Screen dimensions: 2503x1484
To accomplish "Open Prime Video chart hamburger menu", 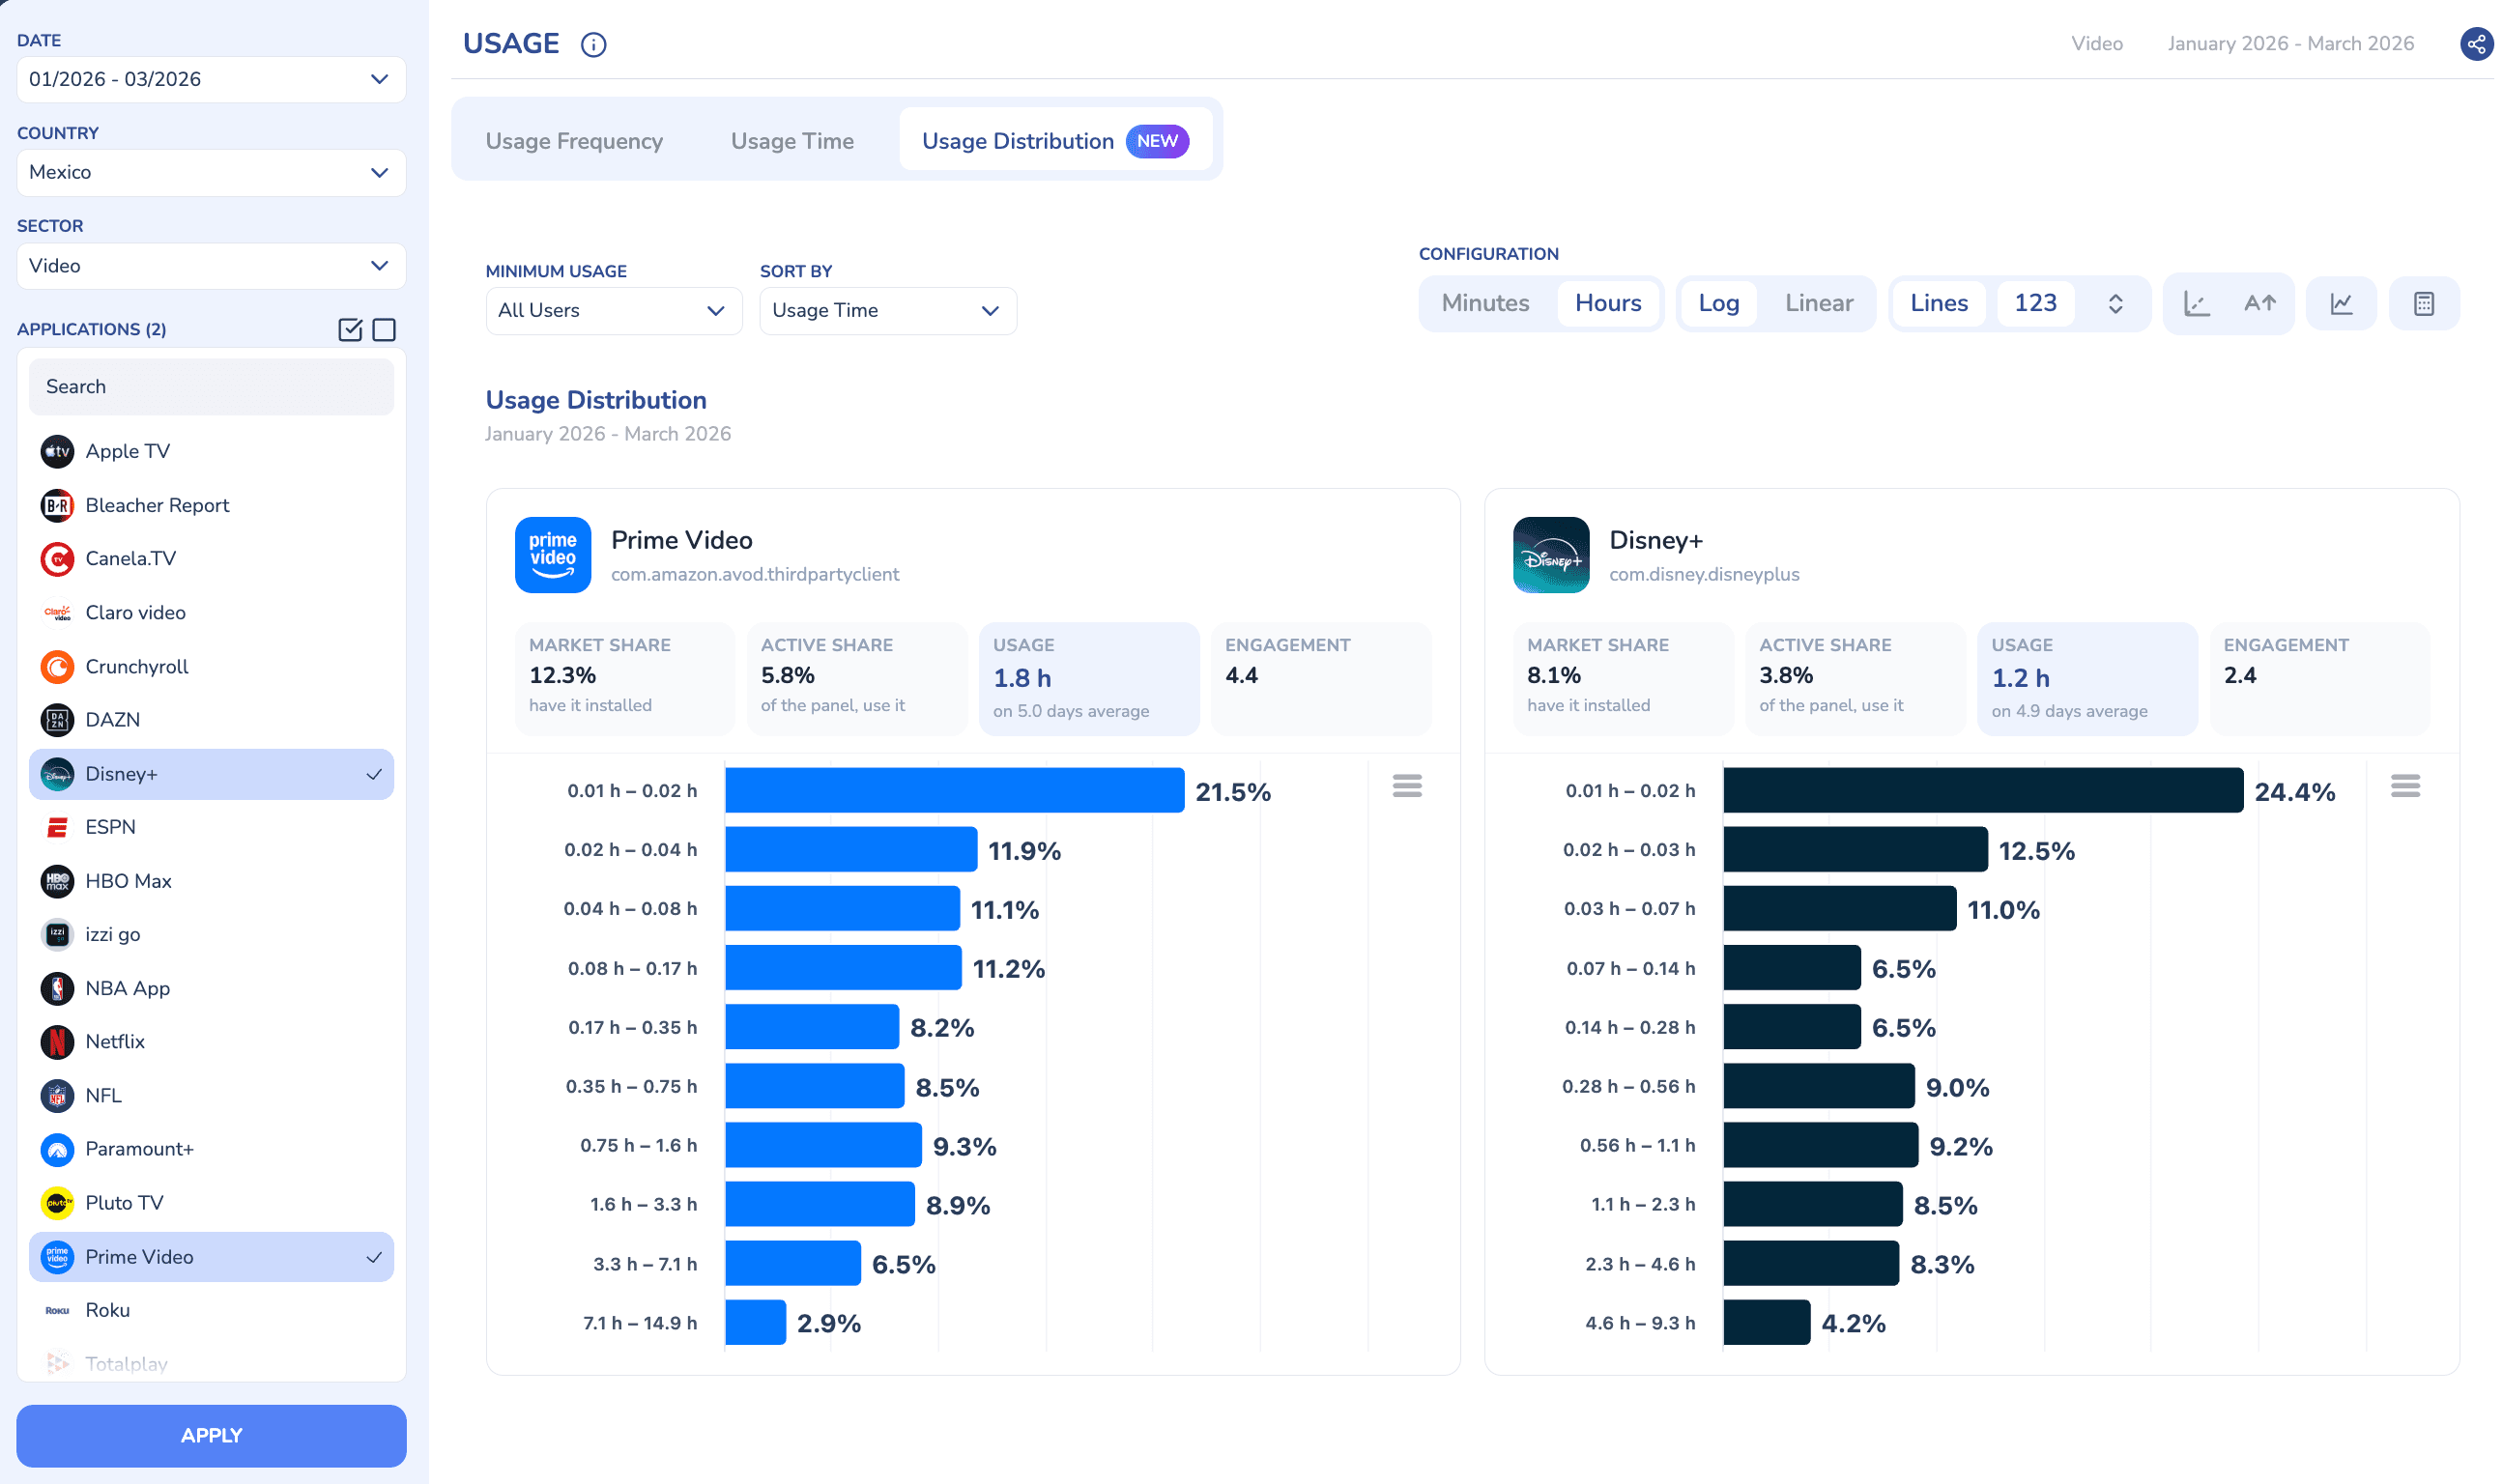I will click(1407, 786).
